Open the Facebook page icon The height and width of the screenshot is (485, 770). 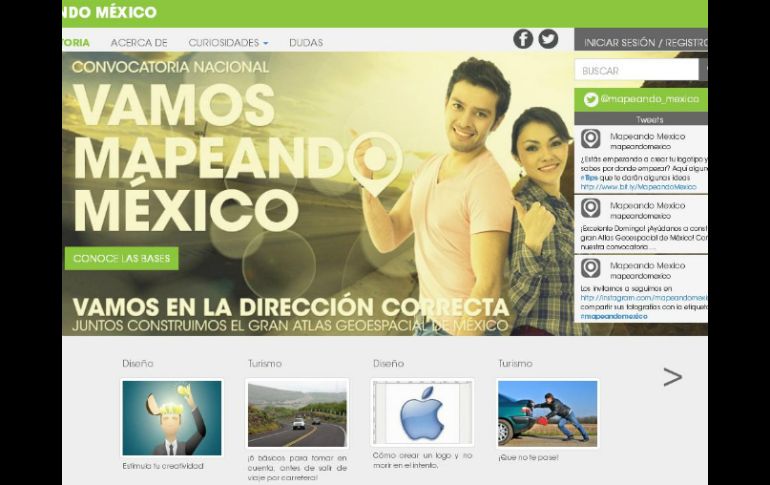coord(523,39)
